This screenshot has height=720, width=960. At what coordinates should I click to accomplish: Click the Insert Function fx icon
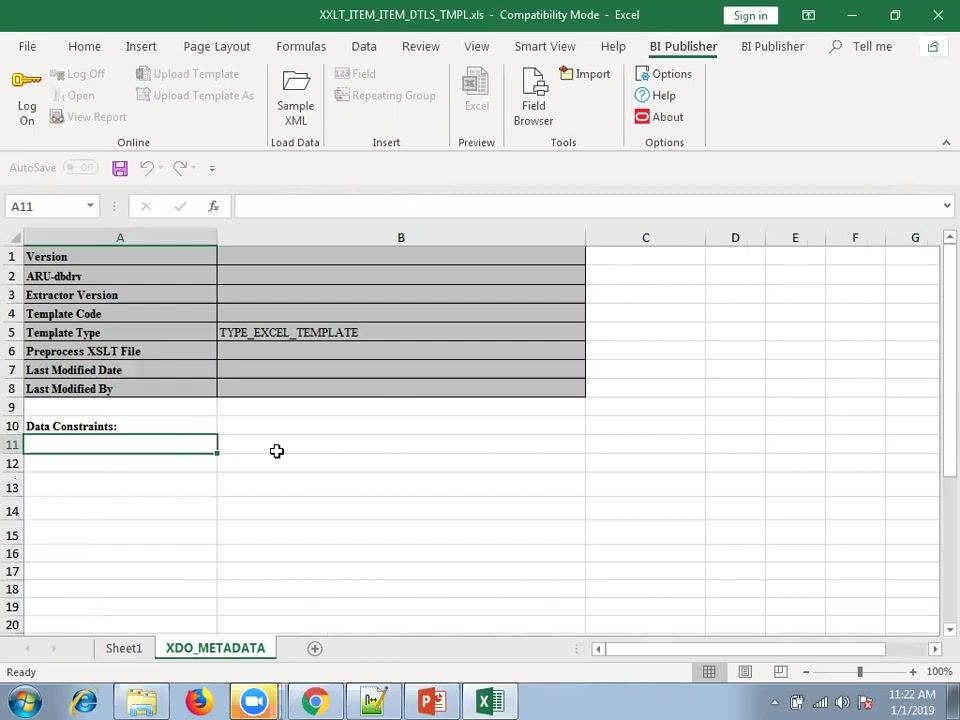pos(214,206)
